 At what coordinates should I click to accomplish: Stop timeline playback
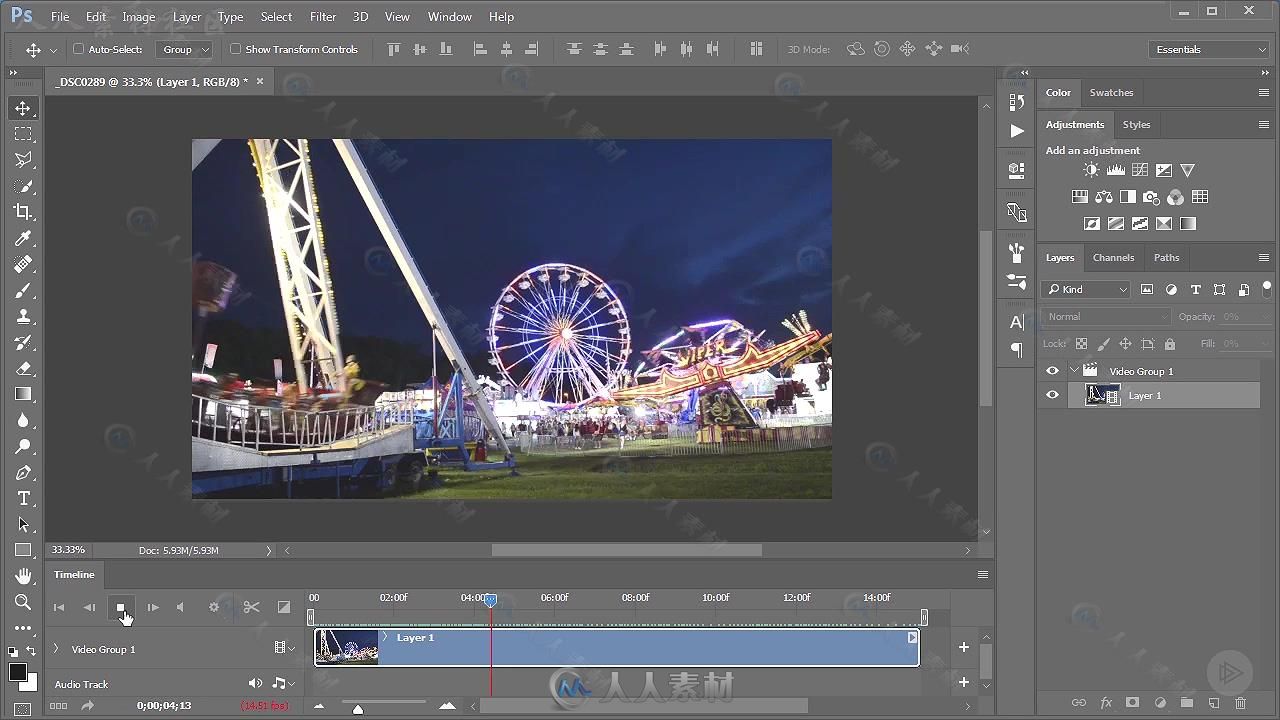120,607
